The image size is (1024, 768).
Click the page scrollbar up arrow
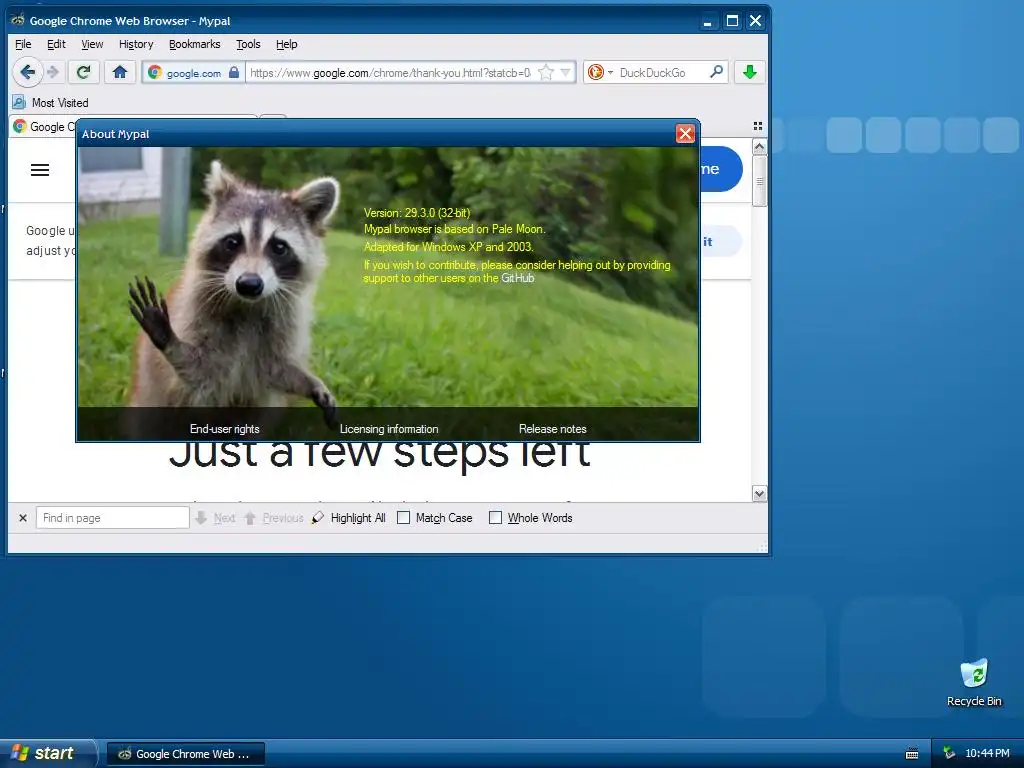pyautogui.click(x=759, y=147)
